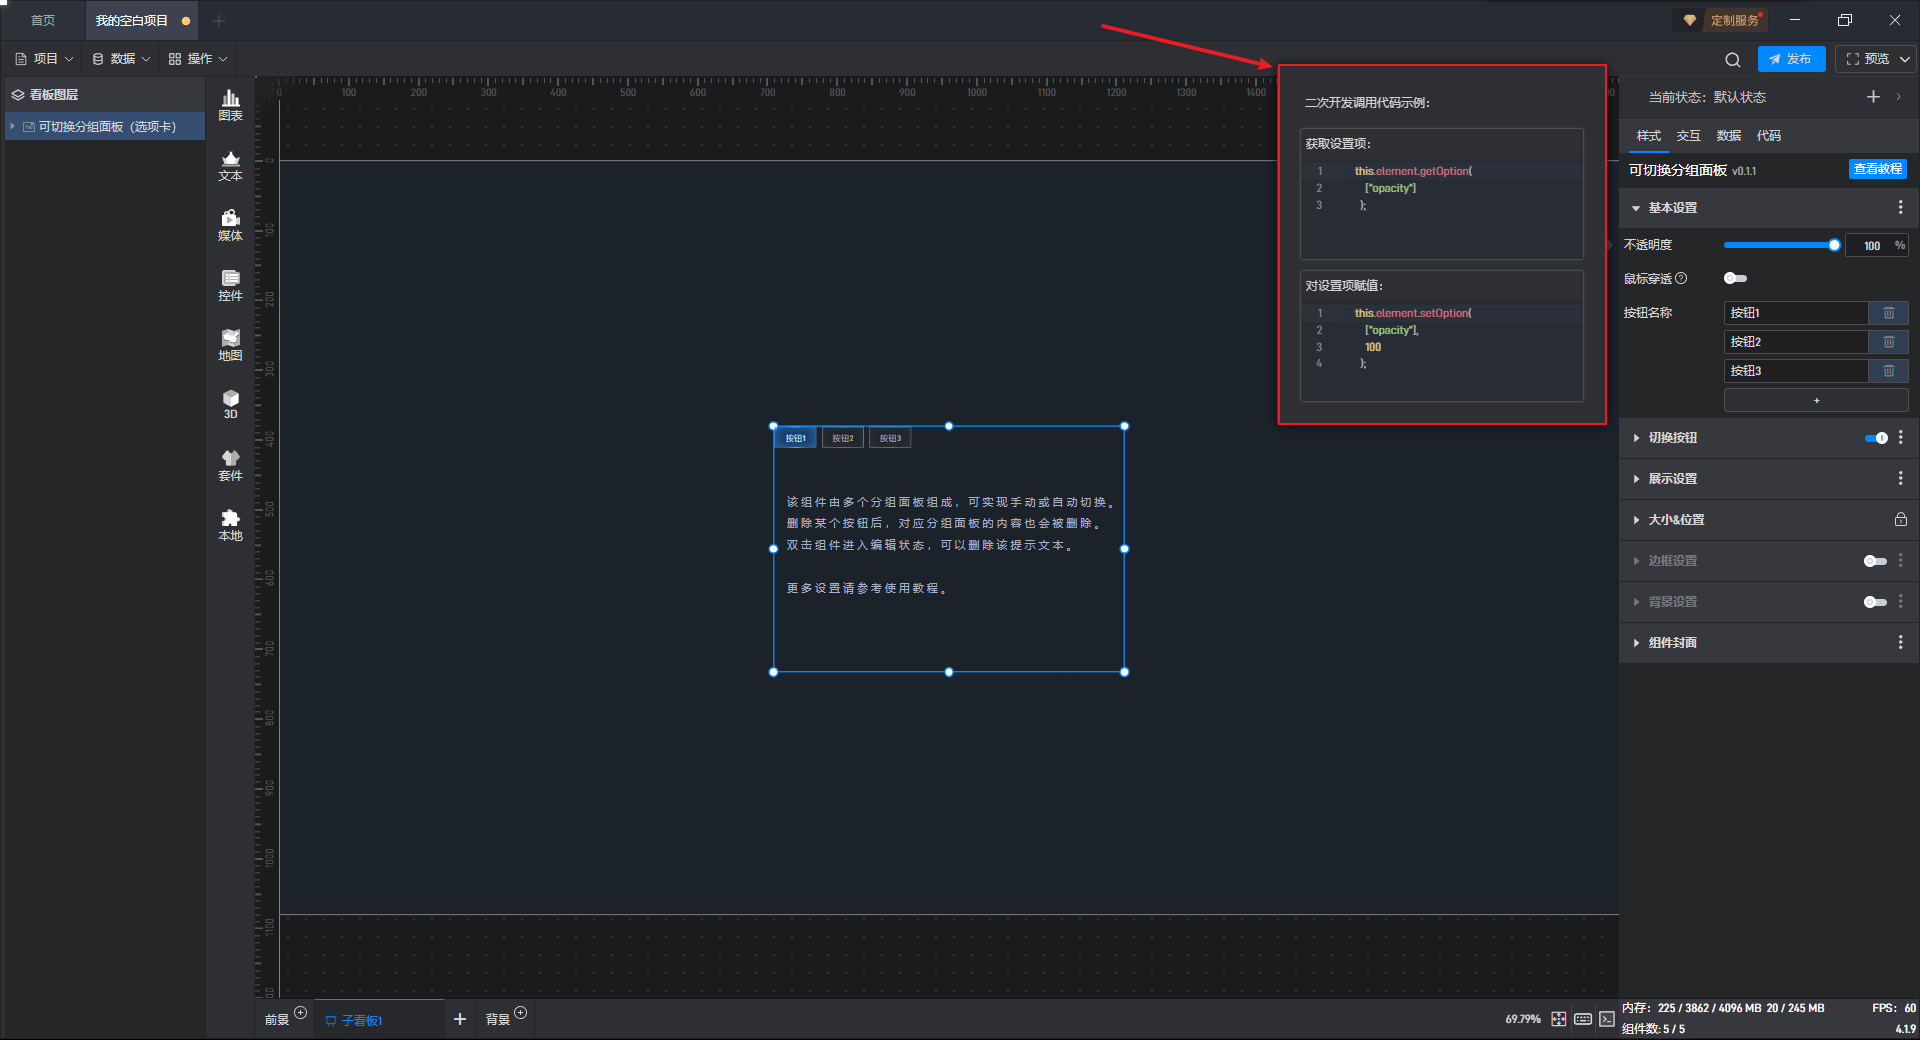This screenshot has height=1040, width=1920.
Task: Select the 控件 (controls) component icon
Action: 230,284
